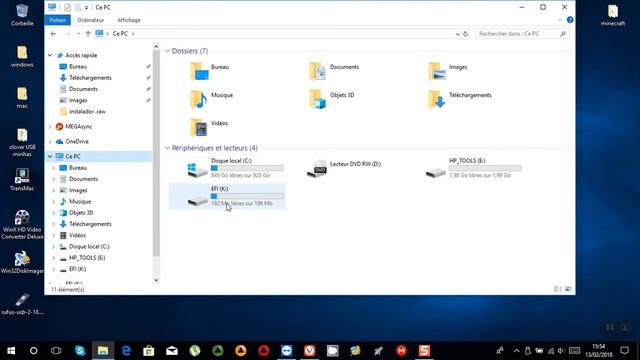Switch to large icons view in status bar
Viewport: 640px width, 360px height.
tap(568, 289)
